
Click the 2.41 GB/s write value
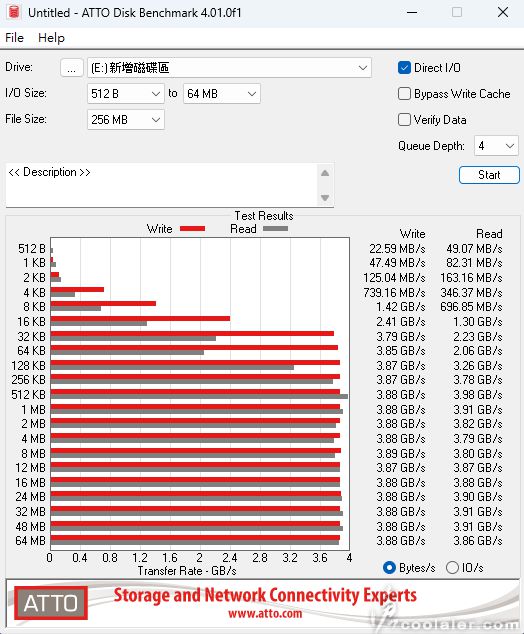coord(401,321)
